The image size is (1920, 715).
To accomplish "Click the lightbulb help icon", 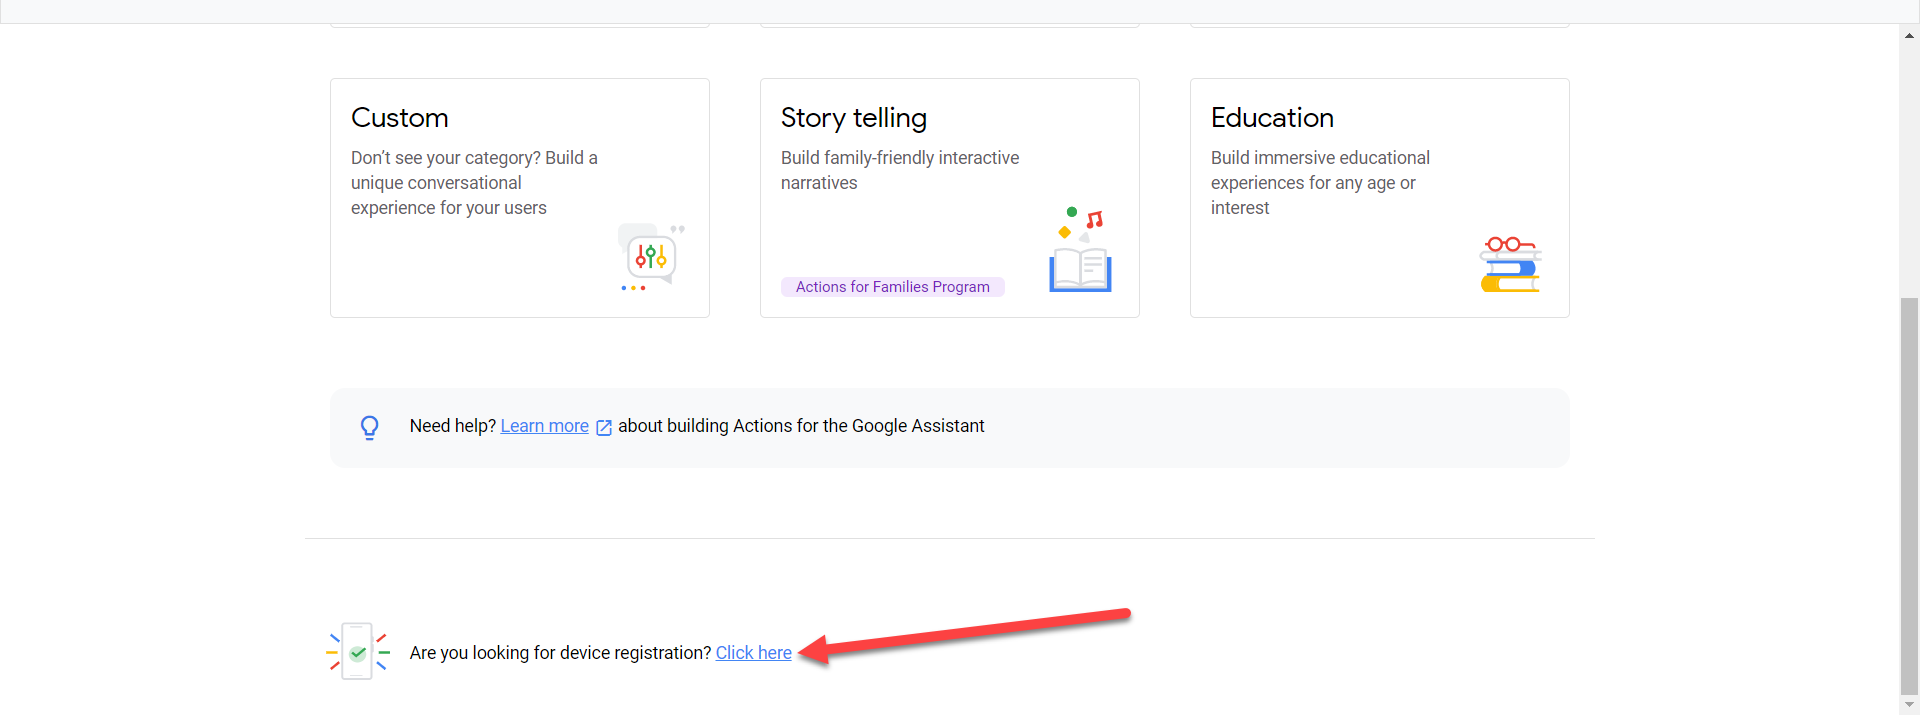I will point(369,427).
